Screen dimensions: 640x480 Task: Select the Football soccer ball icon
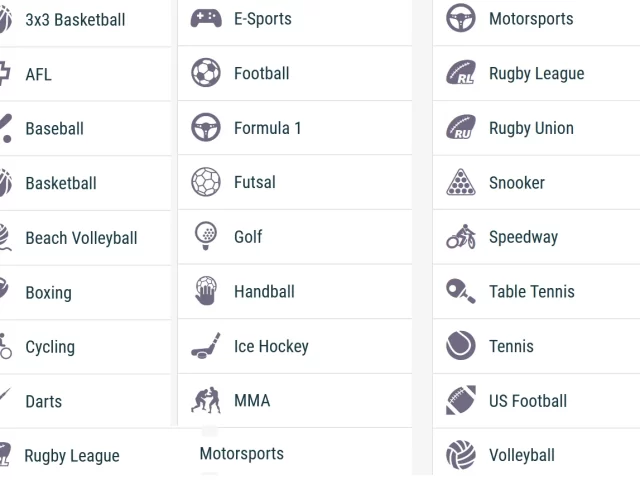[x=206, y=73]
